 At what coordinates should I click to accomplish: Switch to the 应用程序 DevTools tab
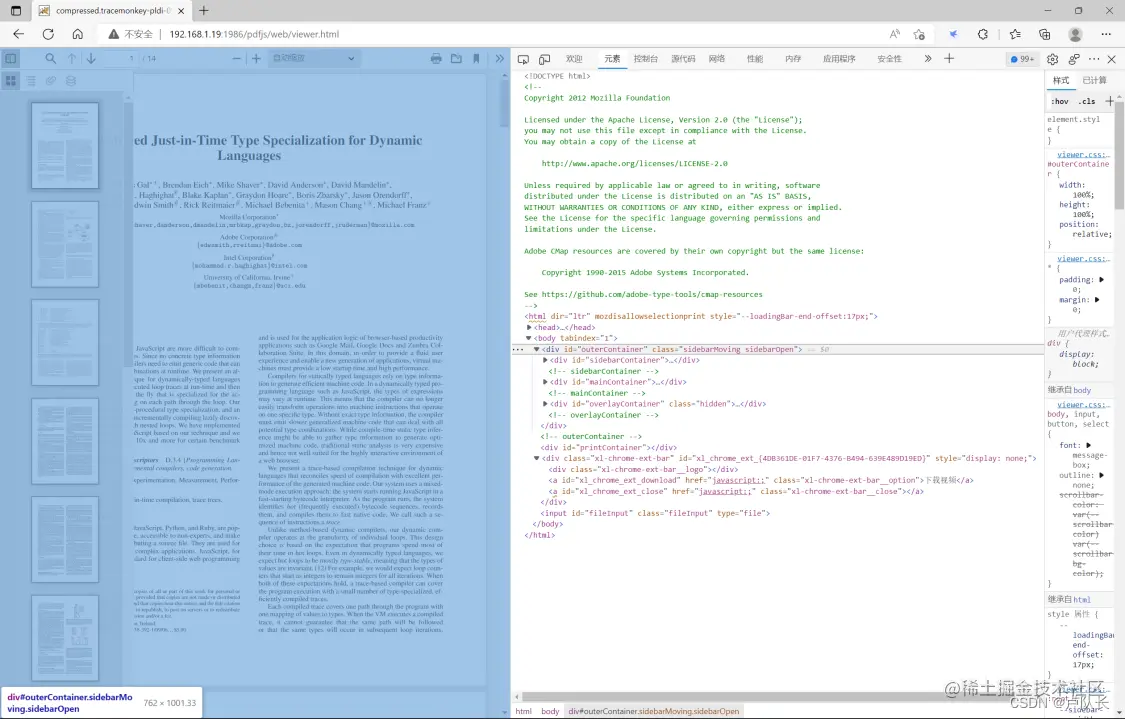pyautogui.click(x=839, y=59)
